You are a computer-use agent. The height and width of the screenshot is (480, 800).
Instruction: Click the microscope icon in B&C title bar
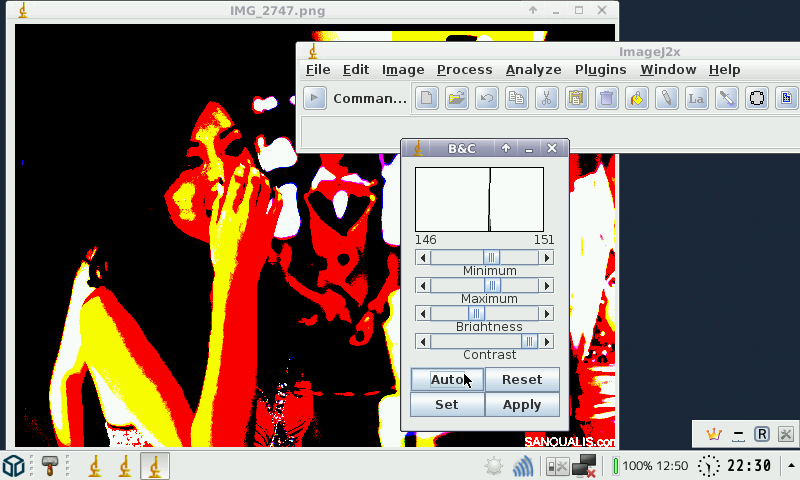point(418,148)
